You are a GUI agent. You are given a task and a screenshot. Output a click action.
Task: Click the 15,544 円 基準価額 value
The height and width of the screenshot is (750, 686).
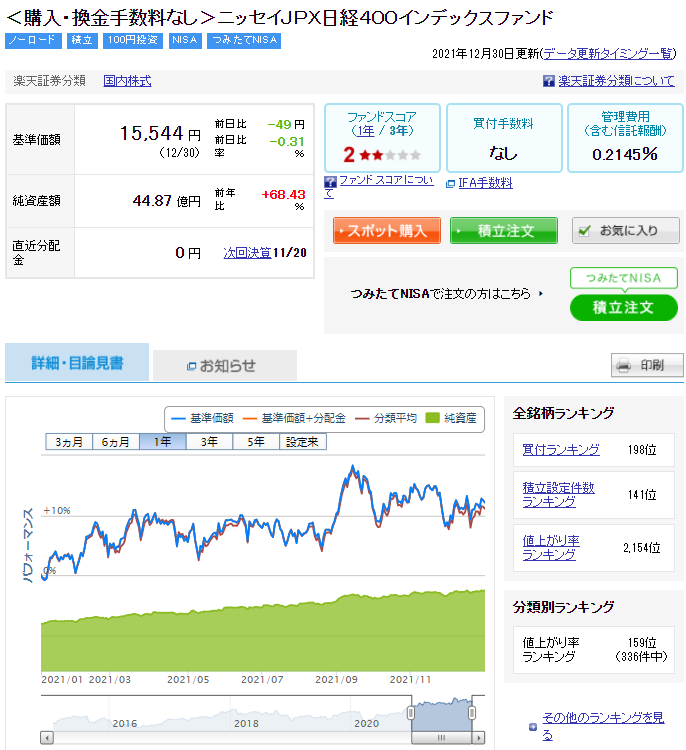coord(160,133)
